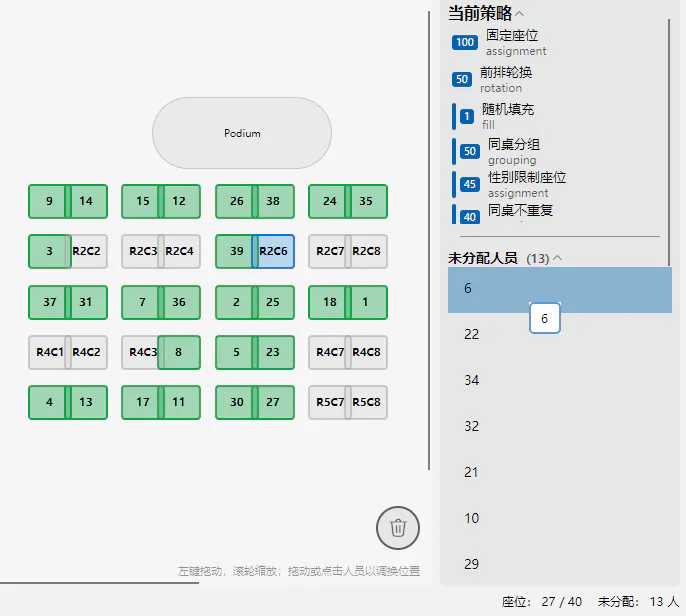Screen dimensions: 686x616
Task: Click seat occupied by person 30
Action: 237,402
